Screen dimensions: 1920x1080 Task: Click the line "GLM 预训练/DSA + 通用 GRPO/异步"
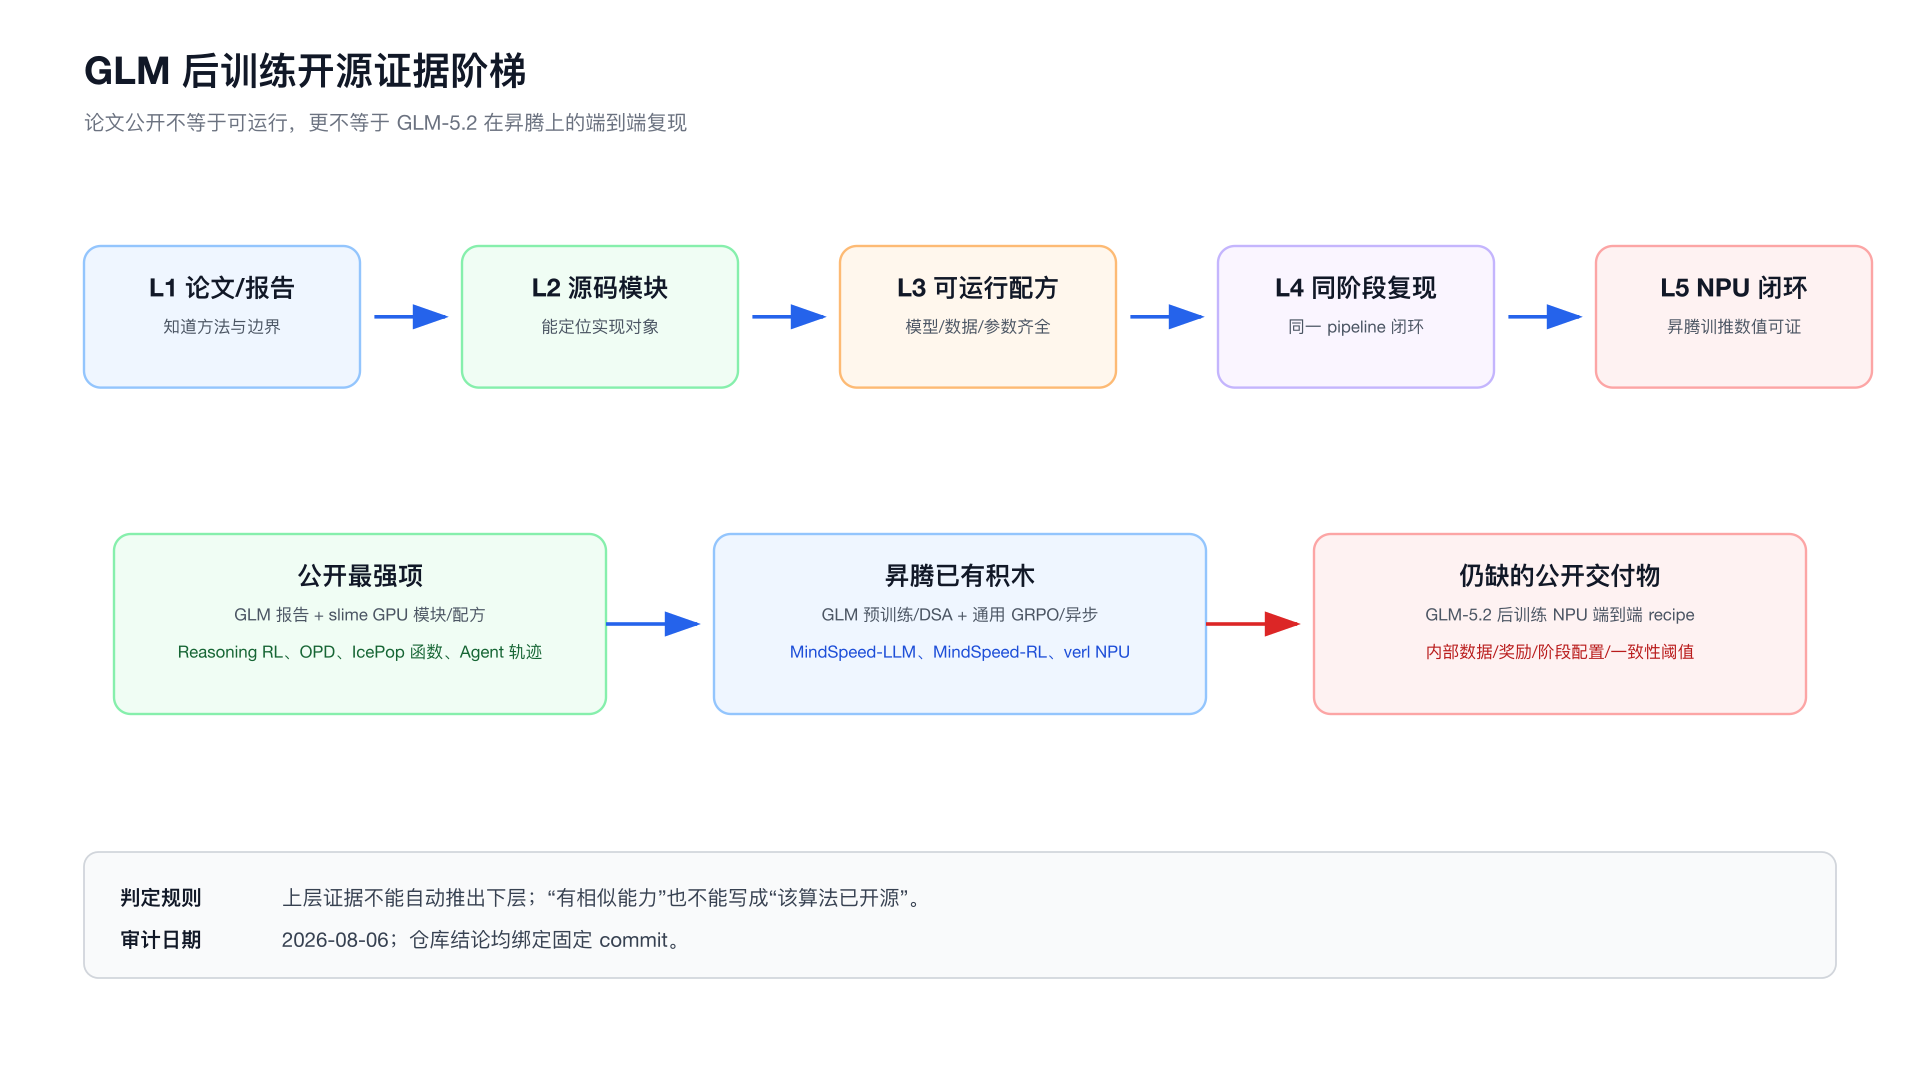[x=960, y=615]
